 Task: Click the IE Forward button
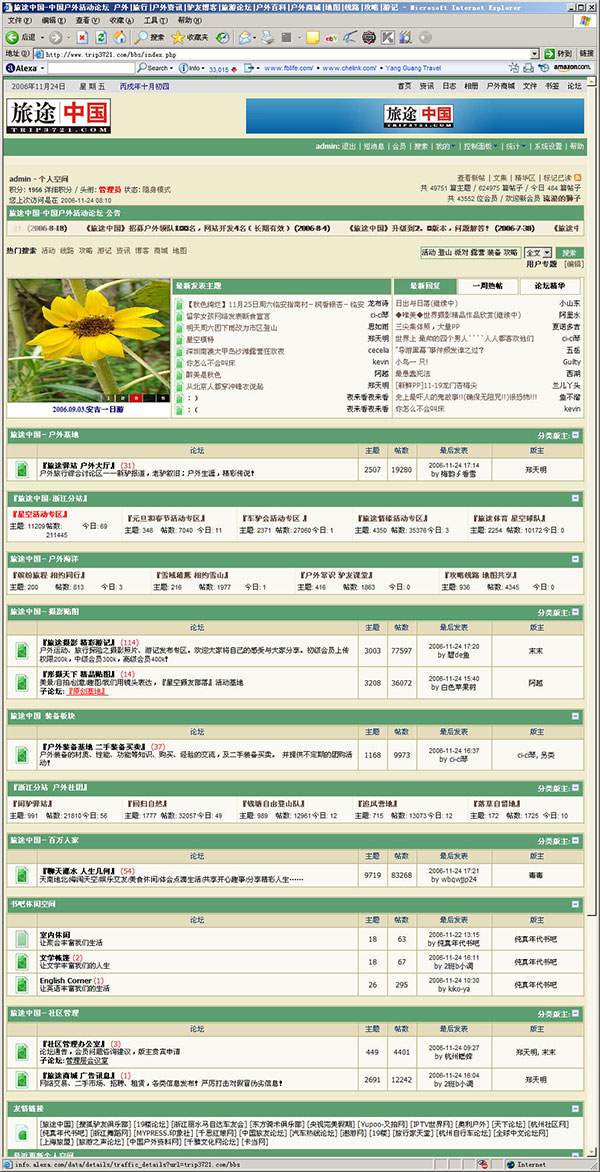coord(55,37)
